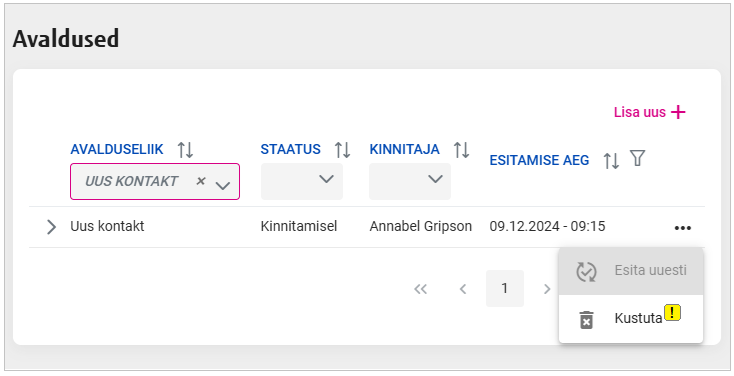Click the 09.12.2024 - 09:15 cell
734x376 pixels.
(547, 227)
